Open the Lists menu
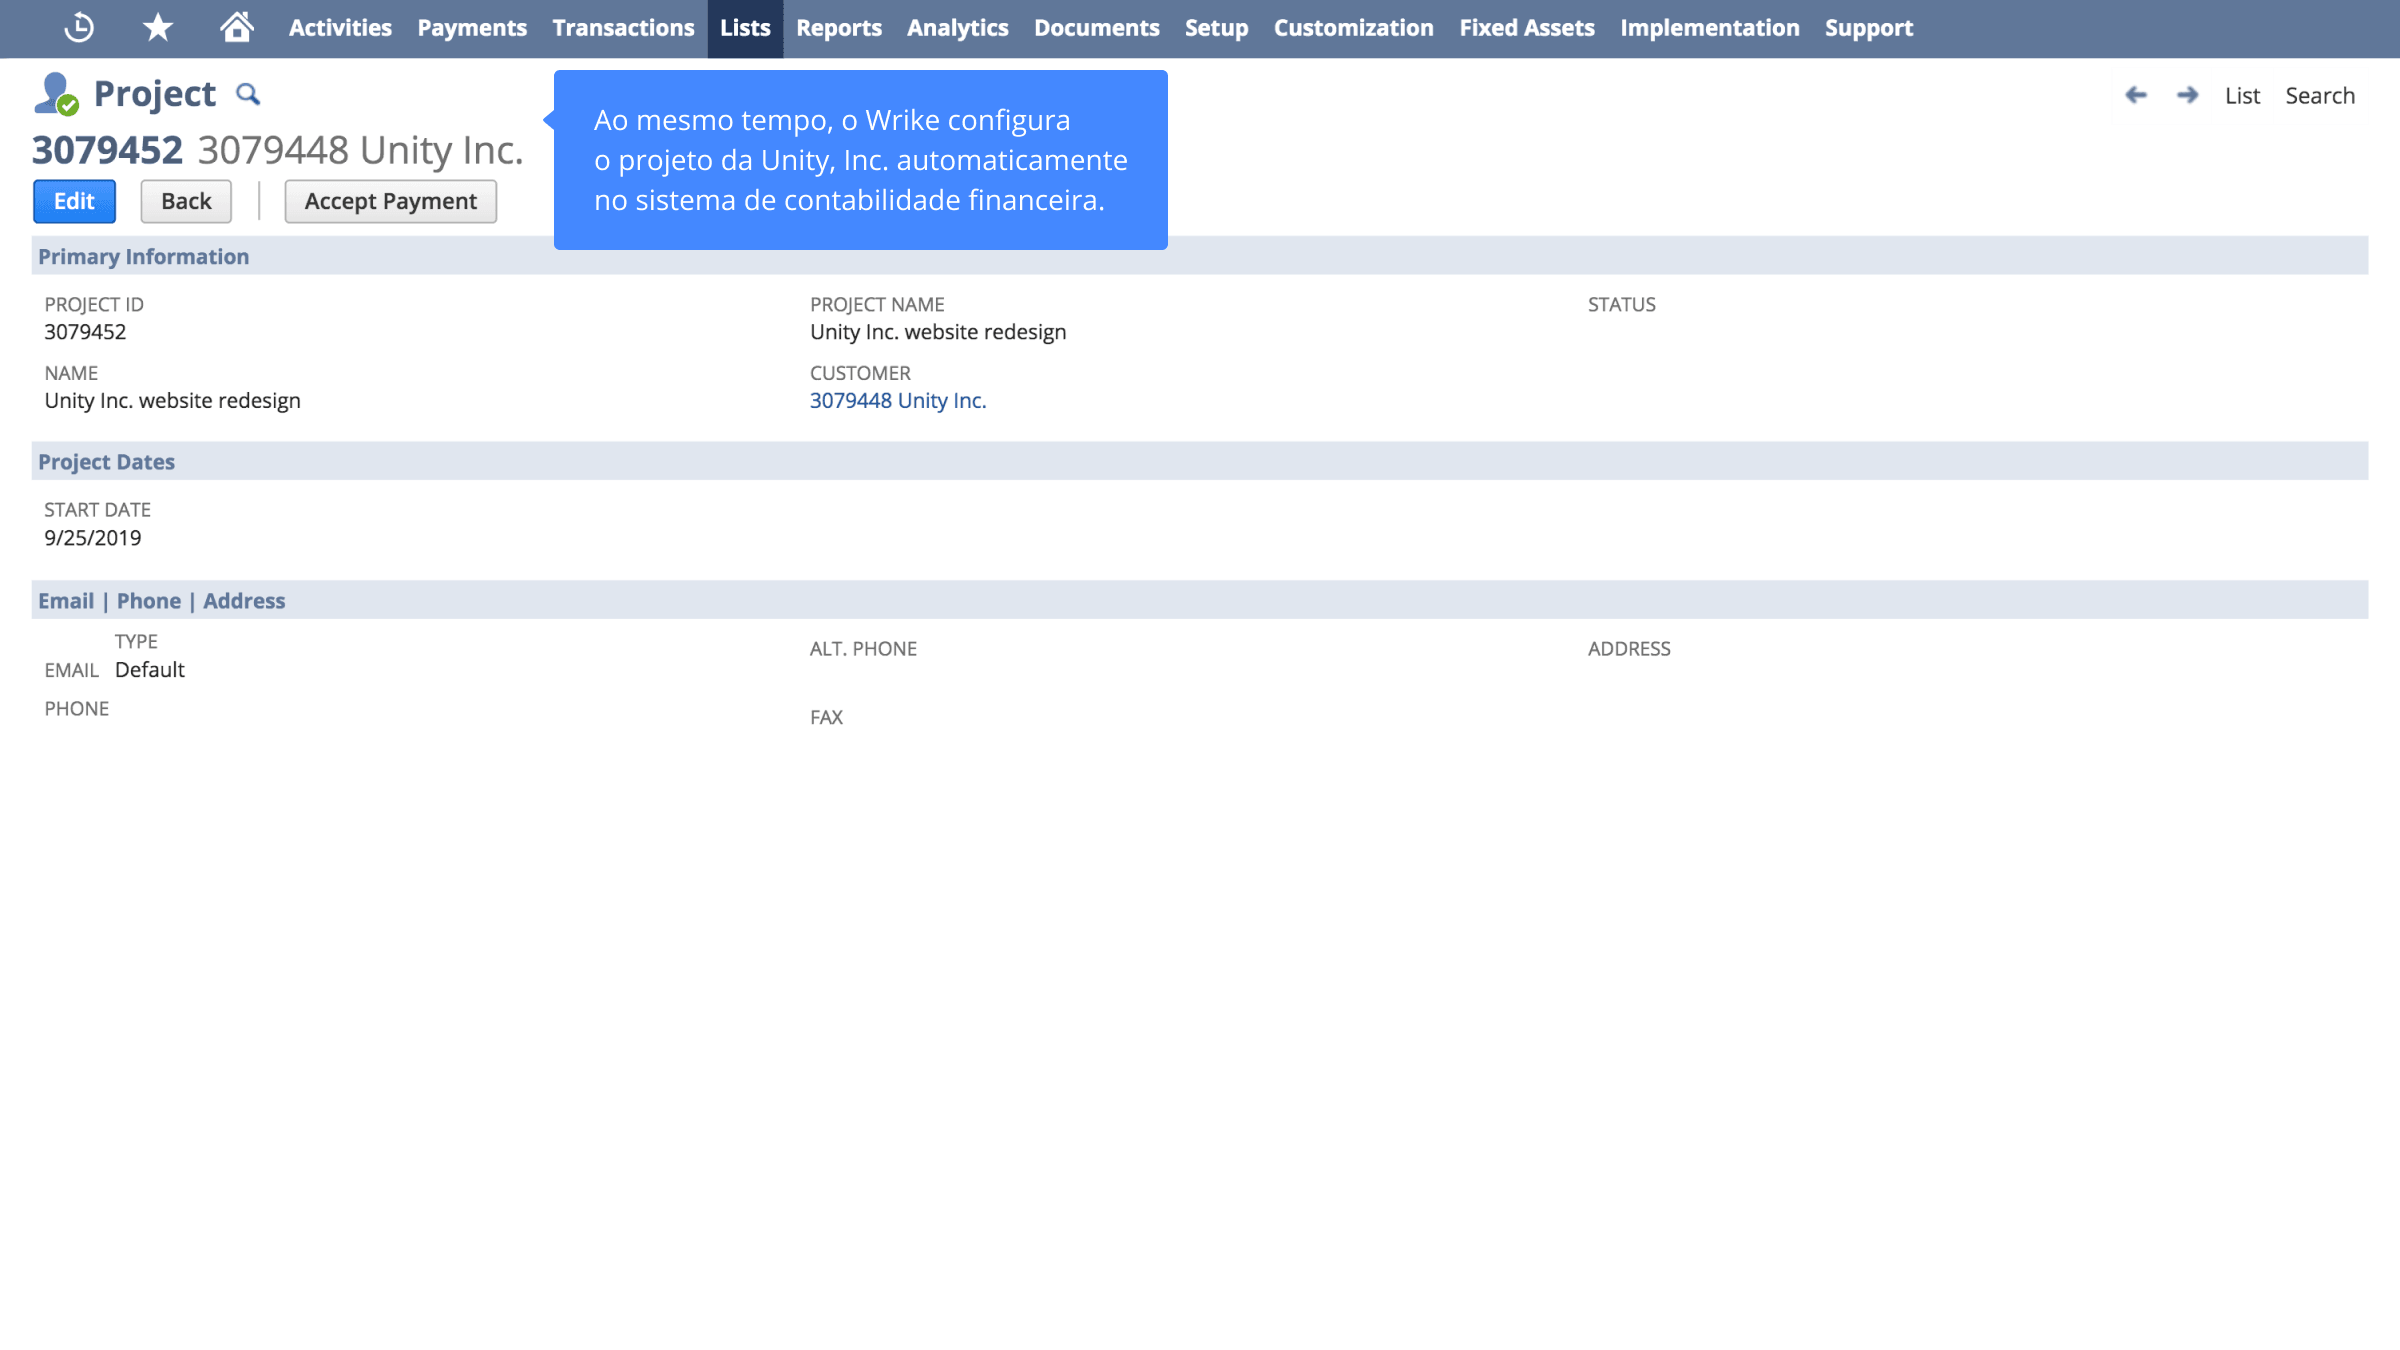2400x1350 pixels. pyautogui.click(x=745, y=28)
